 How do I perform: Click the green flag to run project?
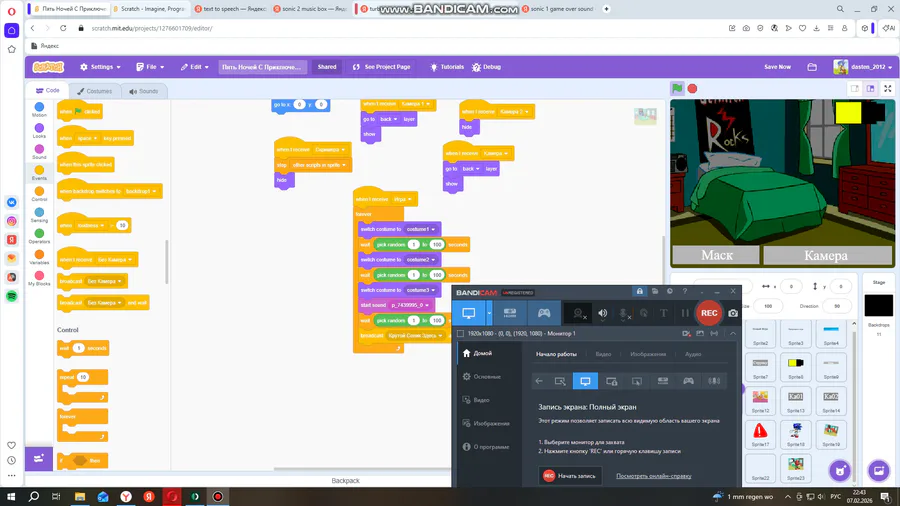coord(677,88)
